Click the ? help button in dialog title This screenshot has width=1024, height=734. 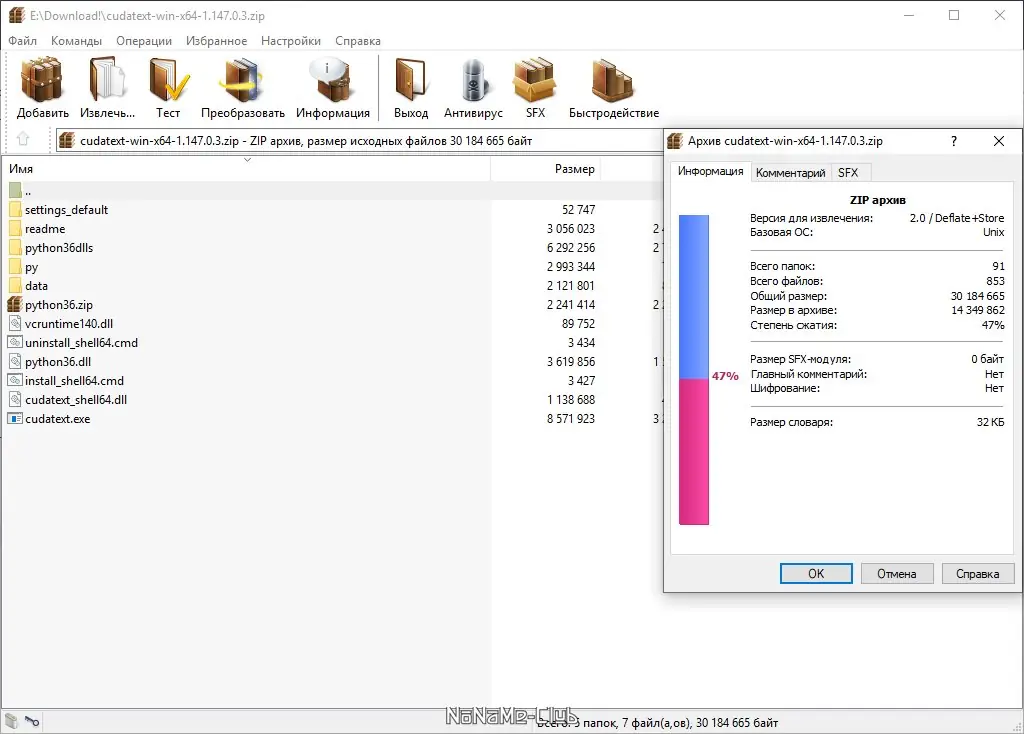[x=953, y=141]
